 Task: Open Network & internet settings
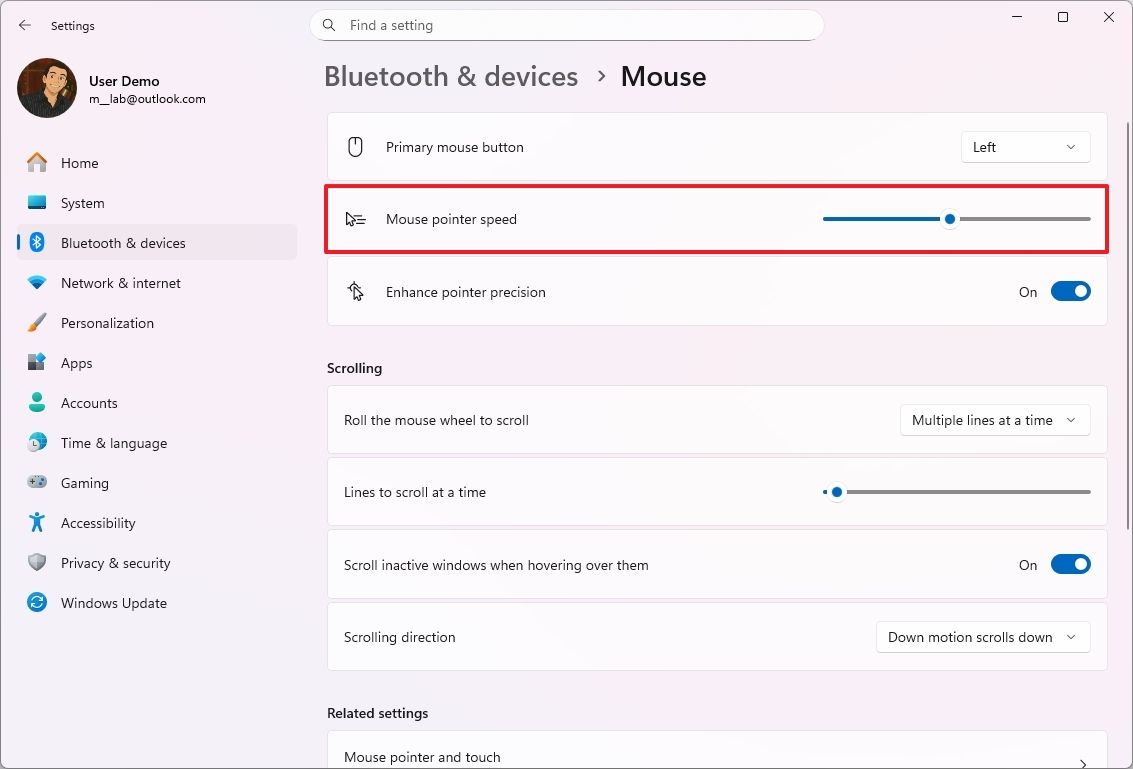[x=120, y=282]
